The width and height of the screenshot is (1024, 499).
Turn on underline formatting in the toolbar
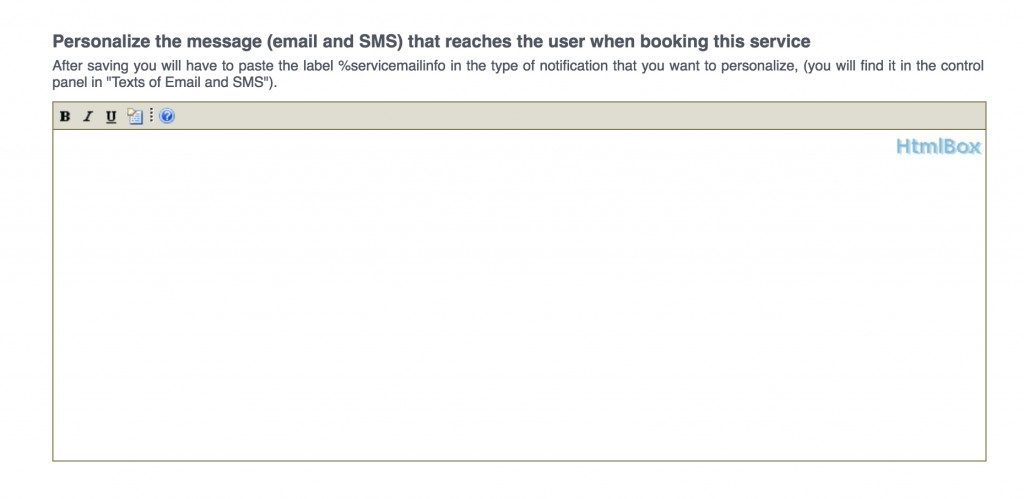111,117
